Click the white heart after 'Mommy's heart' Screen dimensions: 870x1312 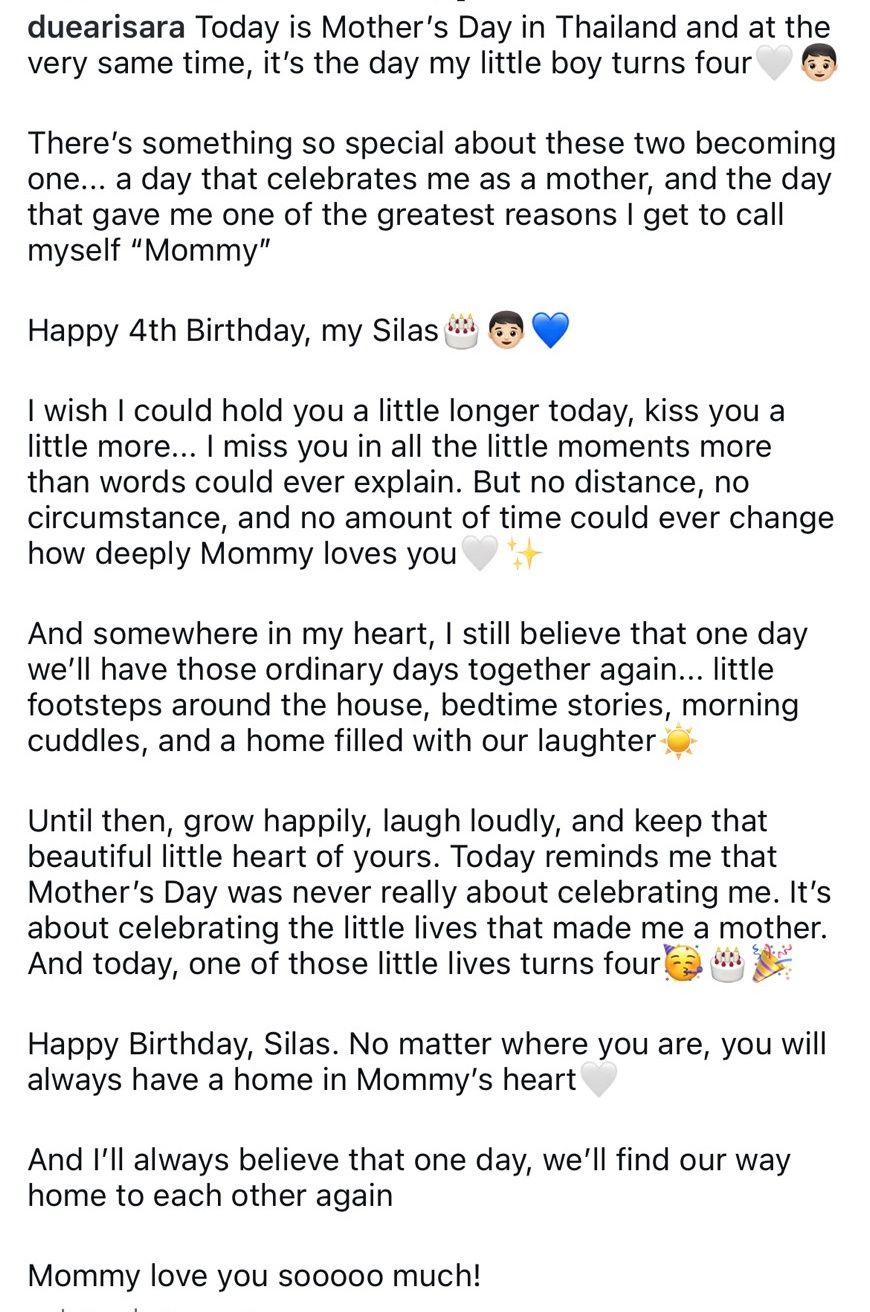point(598,1080)
